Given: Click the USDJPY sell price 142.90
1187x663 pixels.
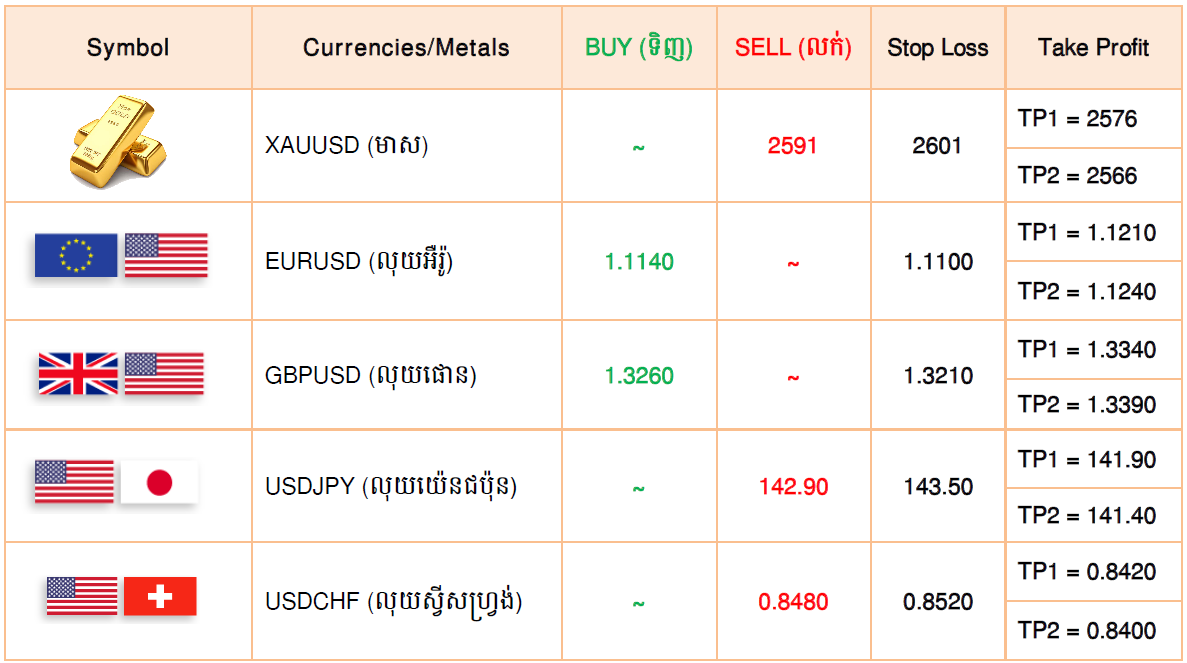Looking at the screenshot, I should [x=793, y=487].
